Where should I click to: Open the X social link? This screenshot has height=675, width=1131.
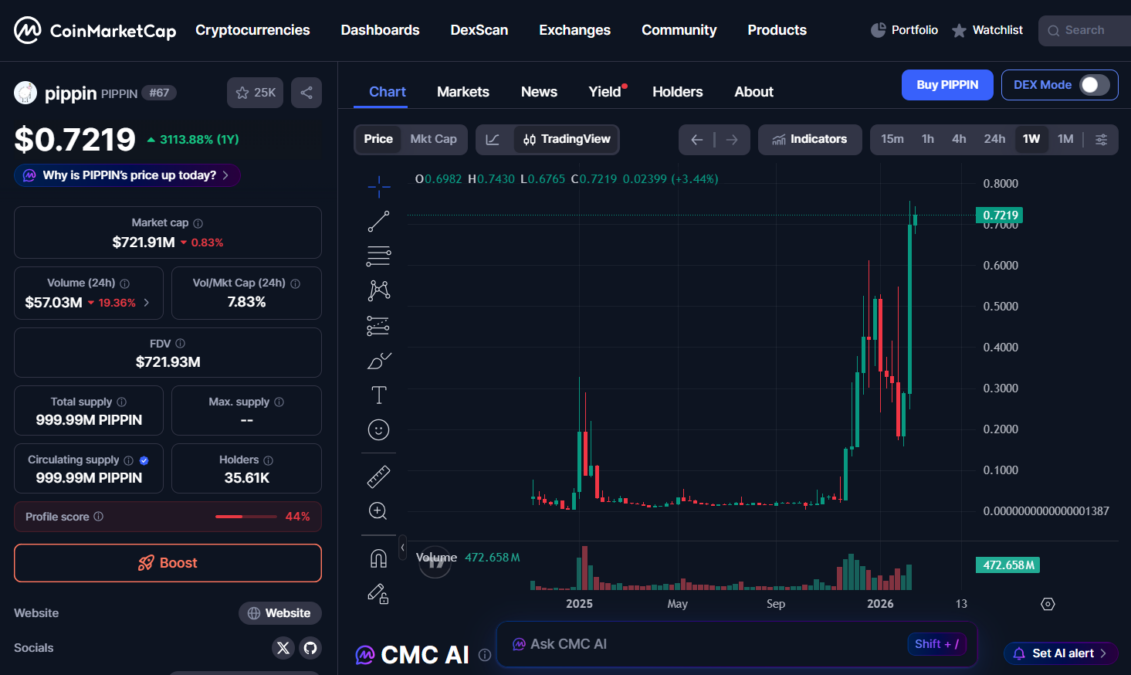coord(283,648)
